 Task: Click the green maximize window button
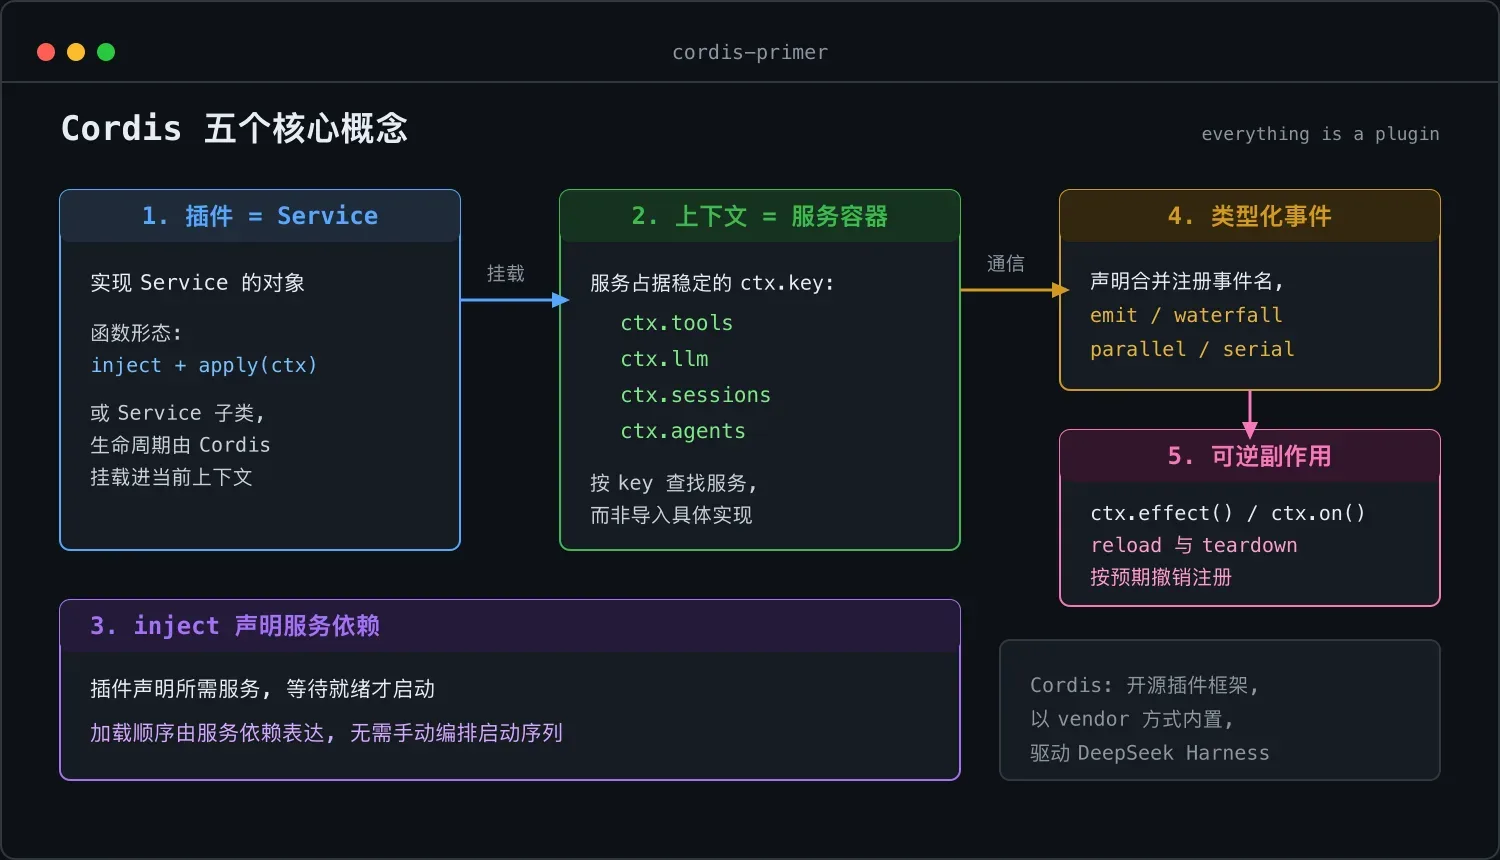tap(106, 52)
